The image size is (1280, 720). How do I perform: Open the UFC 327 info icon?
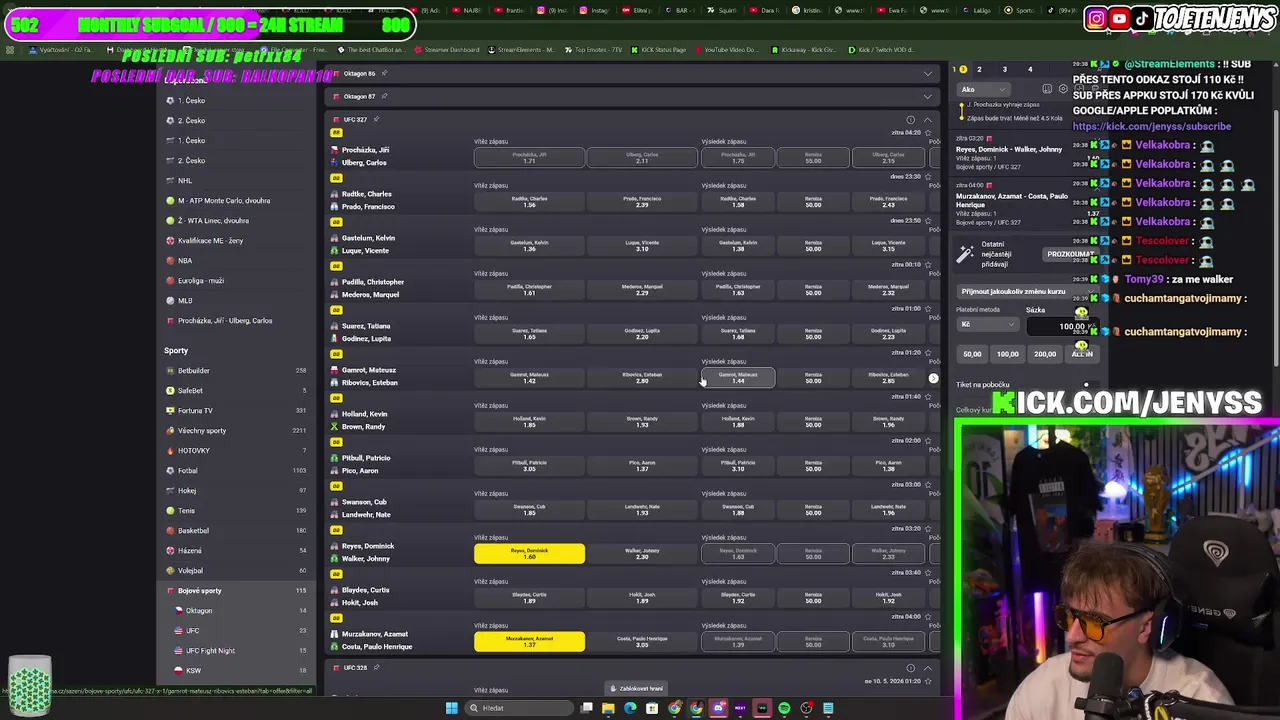pyautogui.click(x=910, y=120)
